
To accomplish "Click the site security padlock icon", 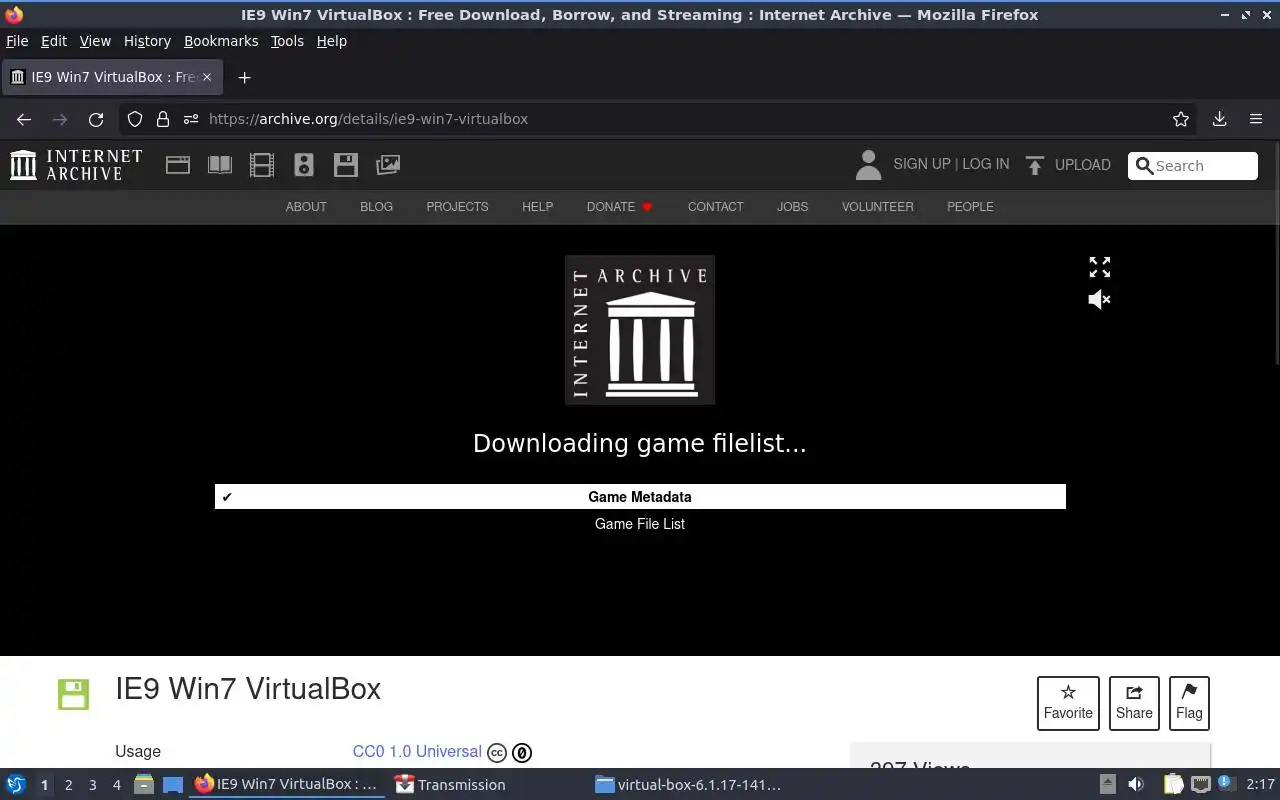I will click(x=163, y=119).
